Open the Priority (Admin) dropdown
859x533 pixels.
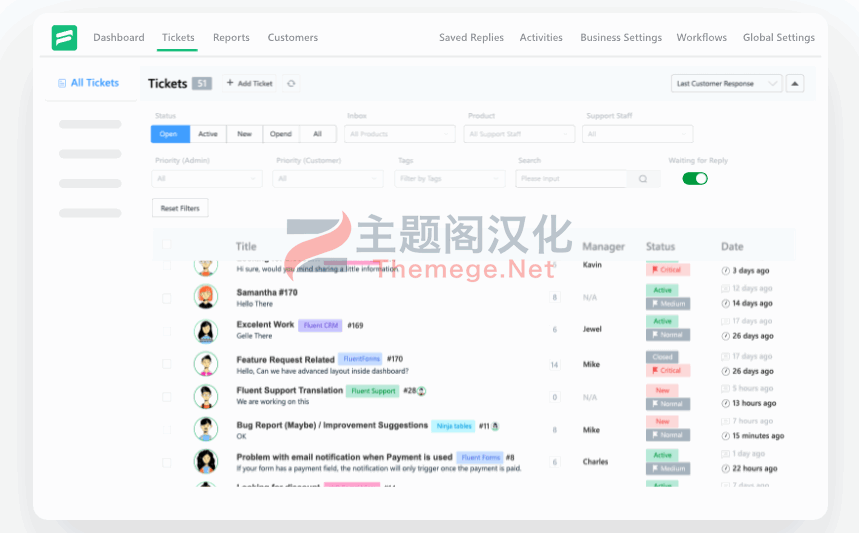(207, 179)
